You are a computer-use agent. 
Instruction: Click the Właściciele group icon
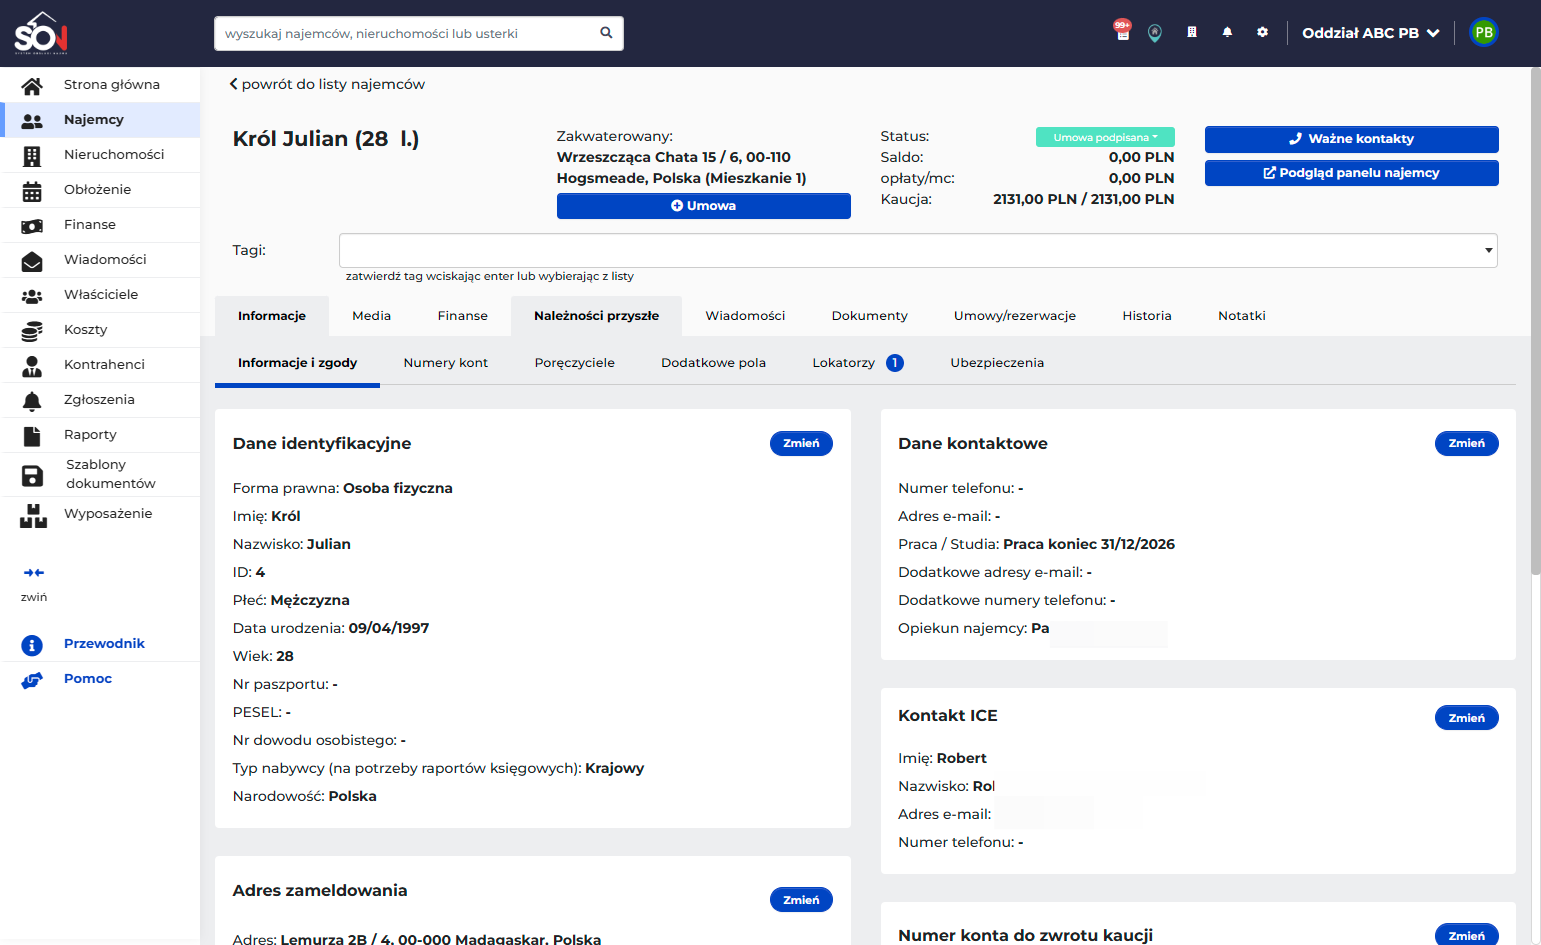point(32,296)
